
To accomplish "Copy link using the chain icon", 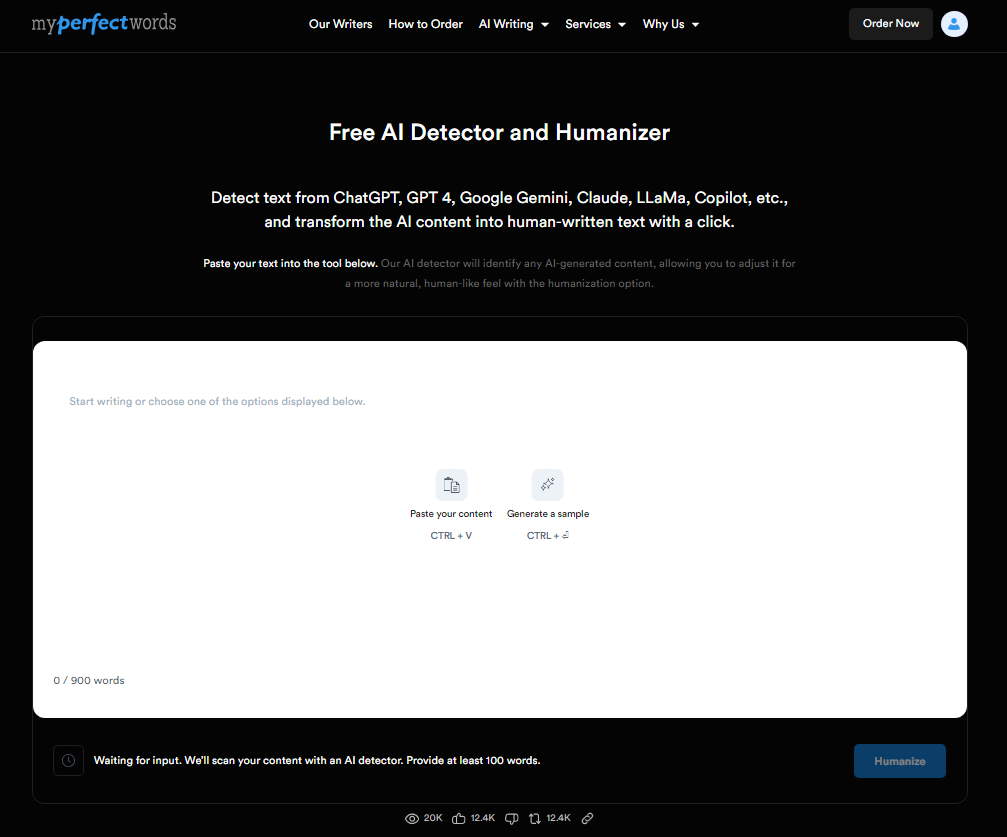I will tap(587, 818).
